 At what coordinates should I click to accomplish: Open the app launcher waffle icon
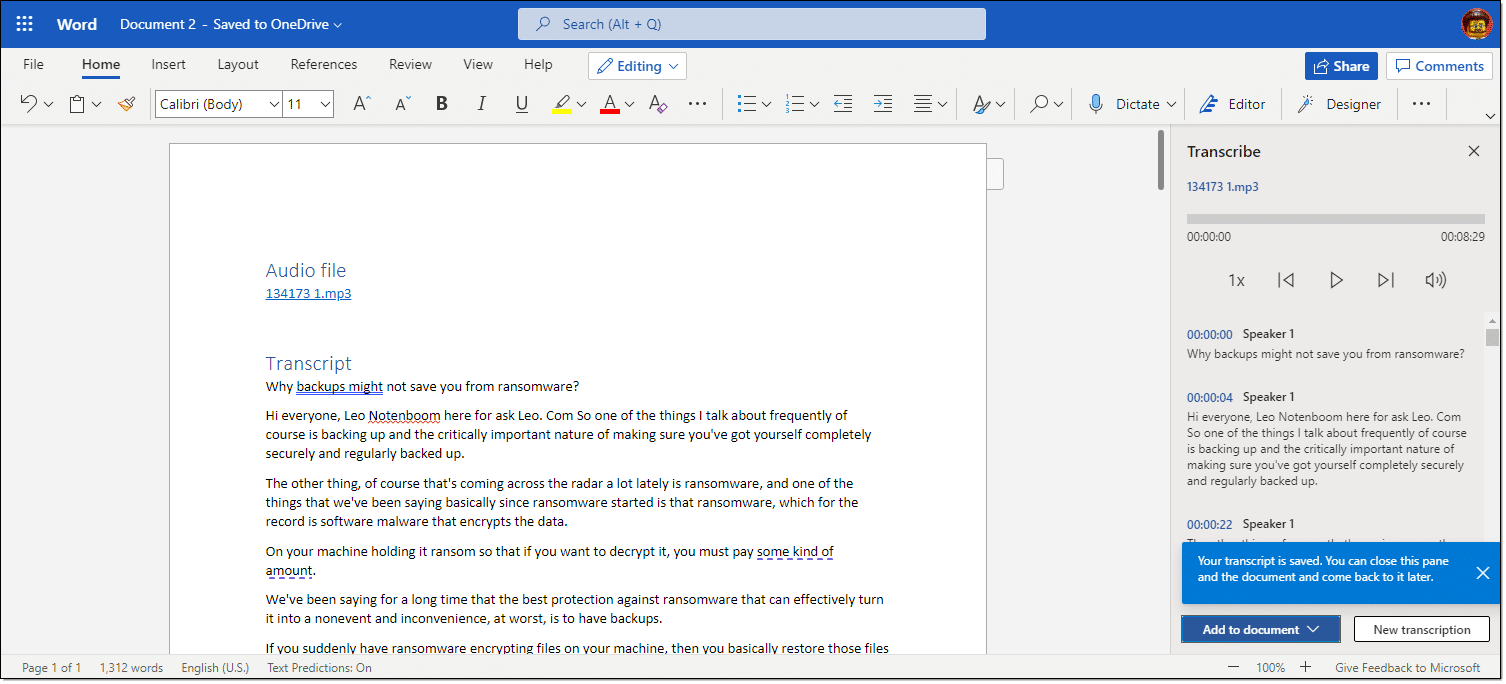25,24
